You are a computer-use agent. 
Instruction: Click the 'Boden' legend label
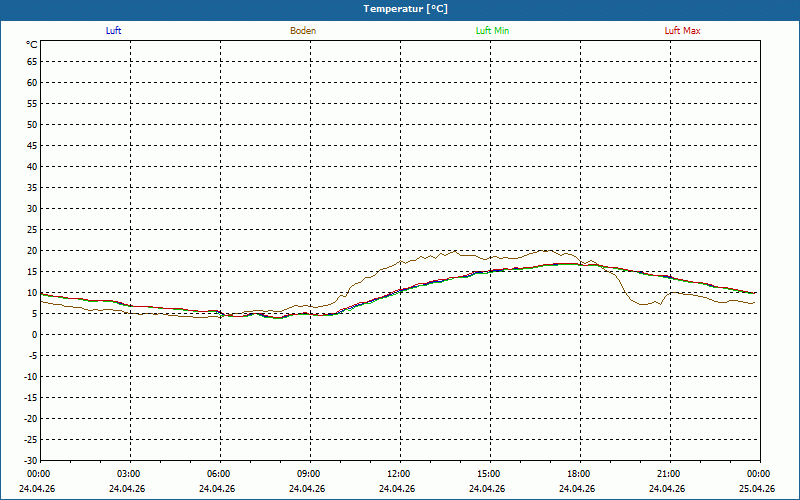click(x=303, y=31)
